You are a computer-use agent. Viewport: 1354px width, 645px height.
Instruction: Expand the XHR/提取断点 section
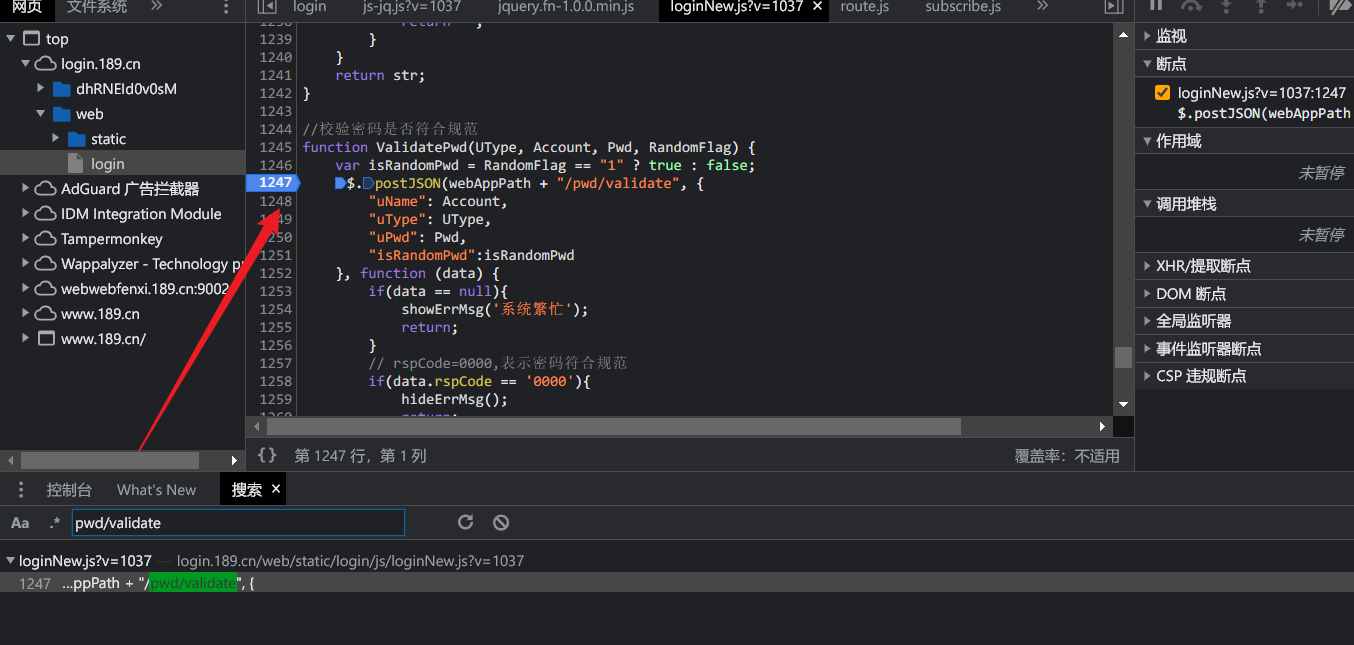1146,266
